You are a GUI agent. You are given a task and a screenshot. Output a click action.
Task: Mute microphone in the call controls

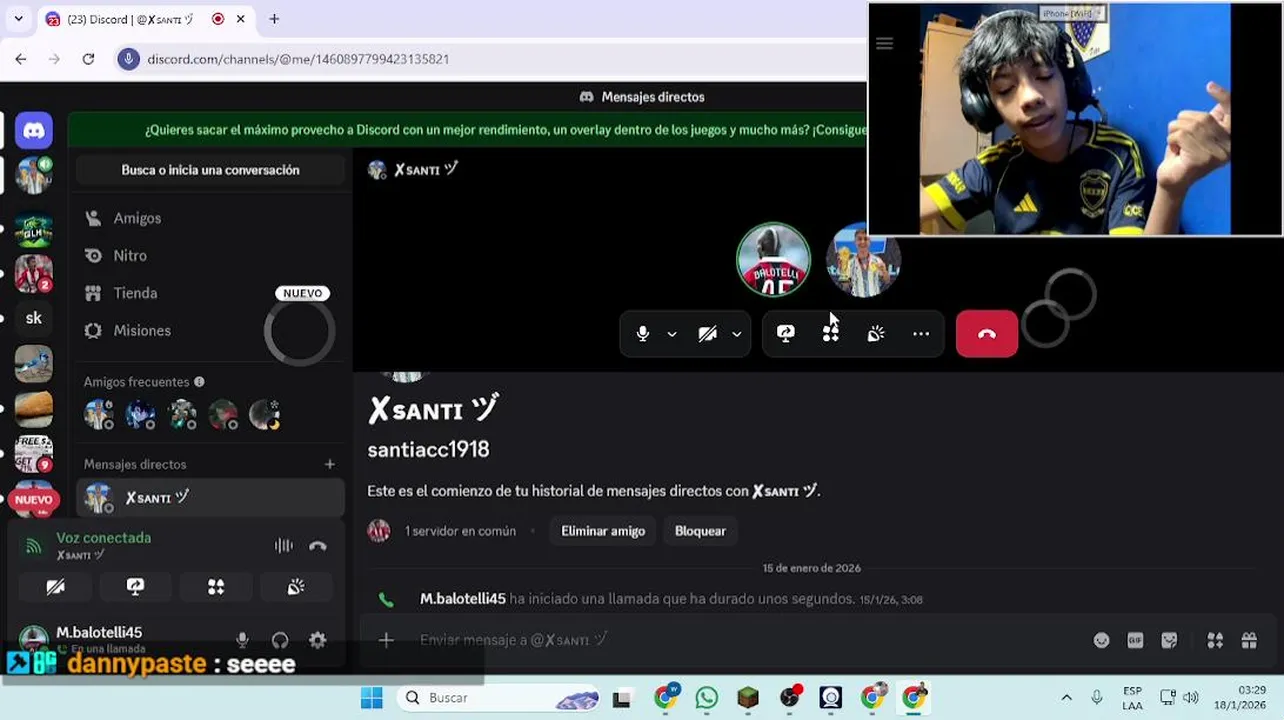click(643, 334)
